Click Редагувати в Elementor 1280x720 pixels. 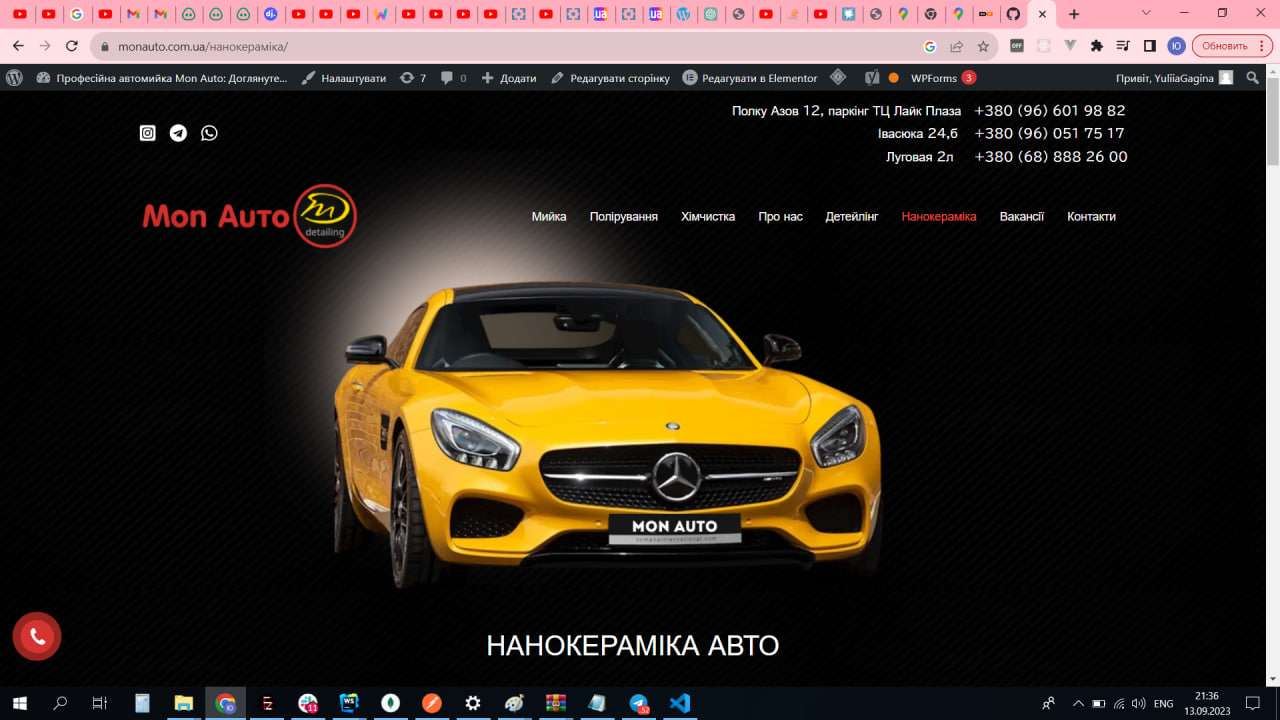750,78
